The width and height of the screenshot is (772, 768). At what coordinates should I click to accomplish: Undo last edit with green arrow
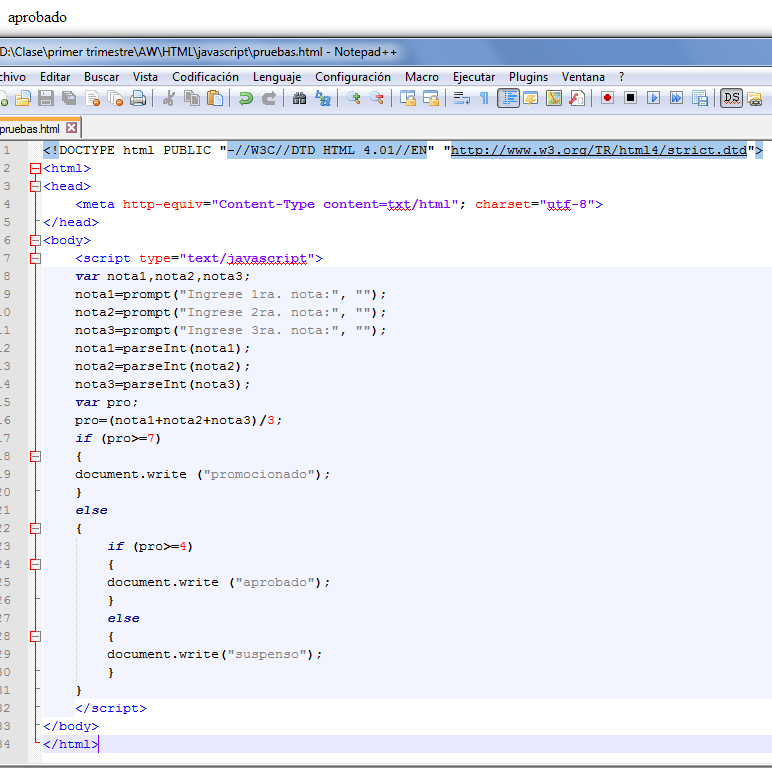[x=245, y=98]
